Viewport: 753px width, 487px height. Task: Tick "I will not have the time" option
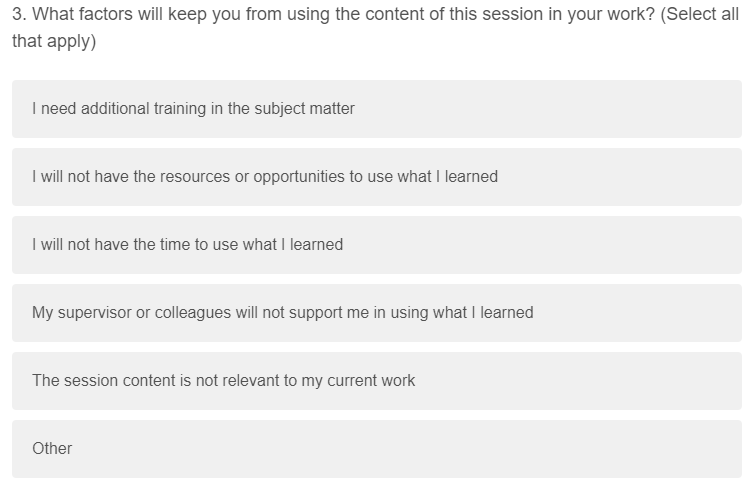pos(187,244)
